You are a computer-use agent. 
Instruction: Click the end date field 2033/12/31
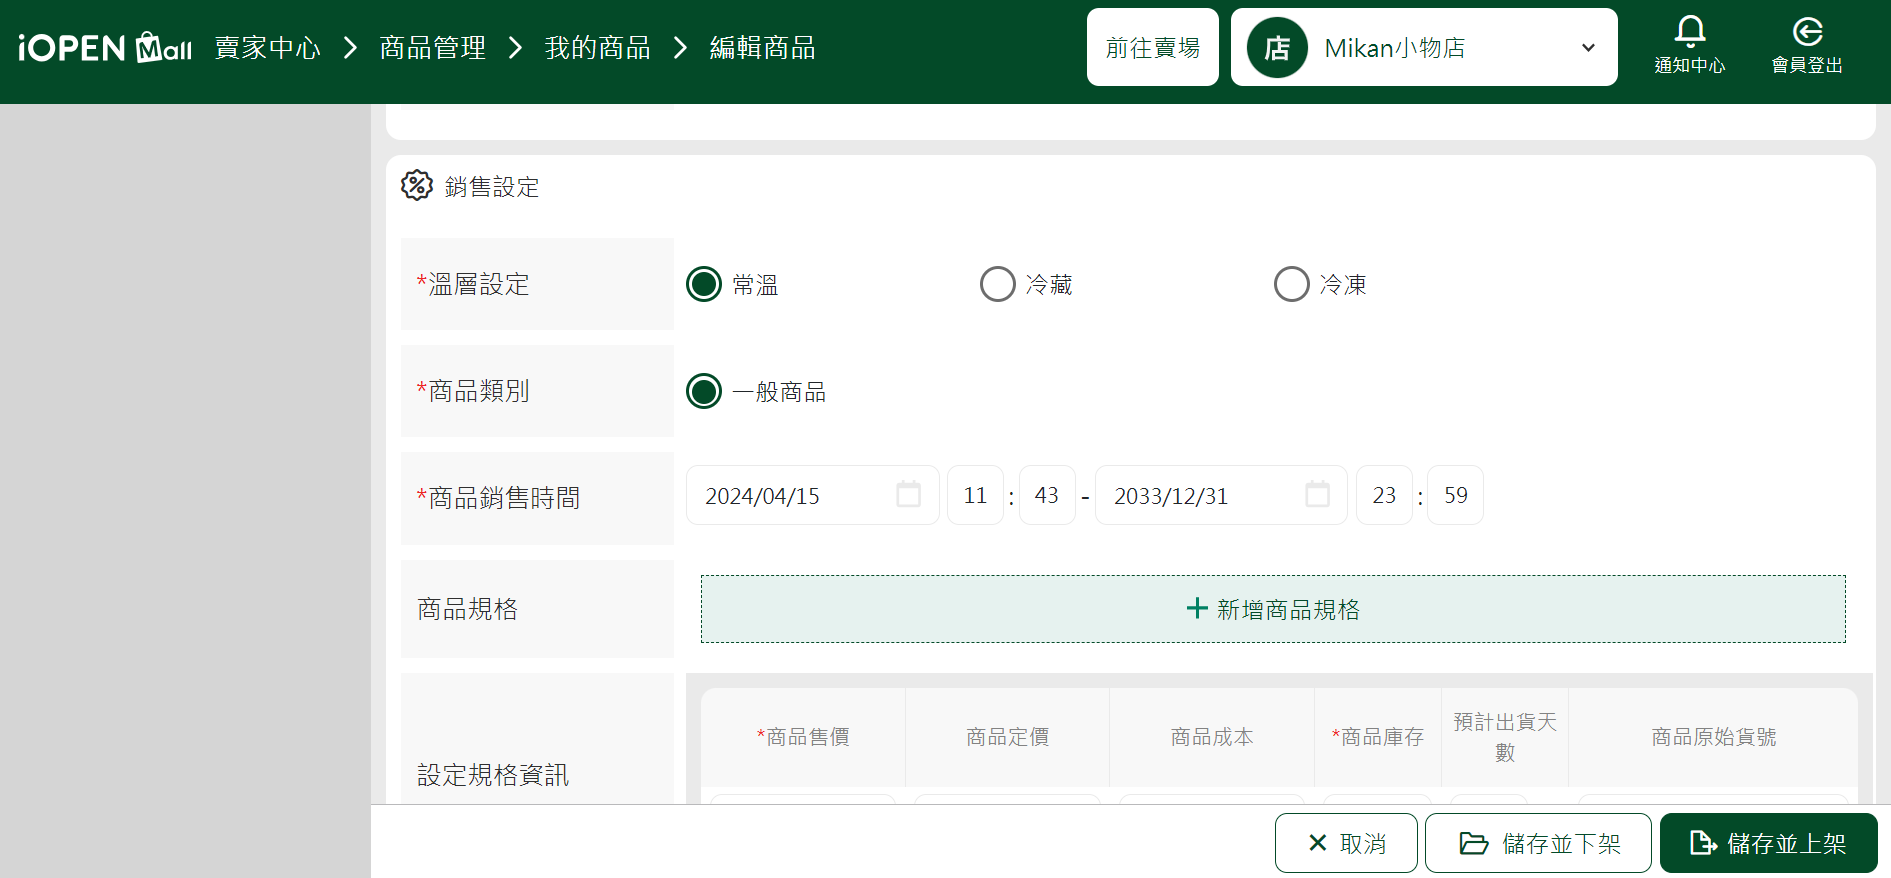[1221, 495]
